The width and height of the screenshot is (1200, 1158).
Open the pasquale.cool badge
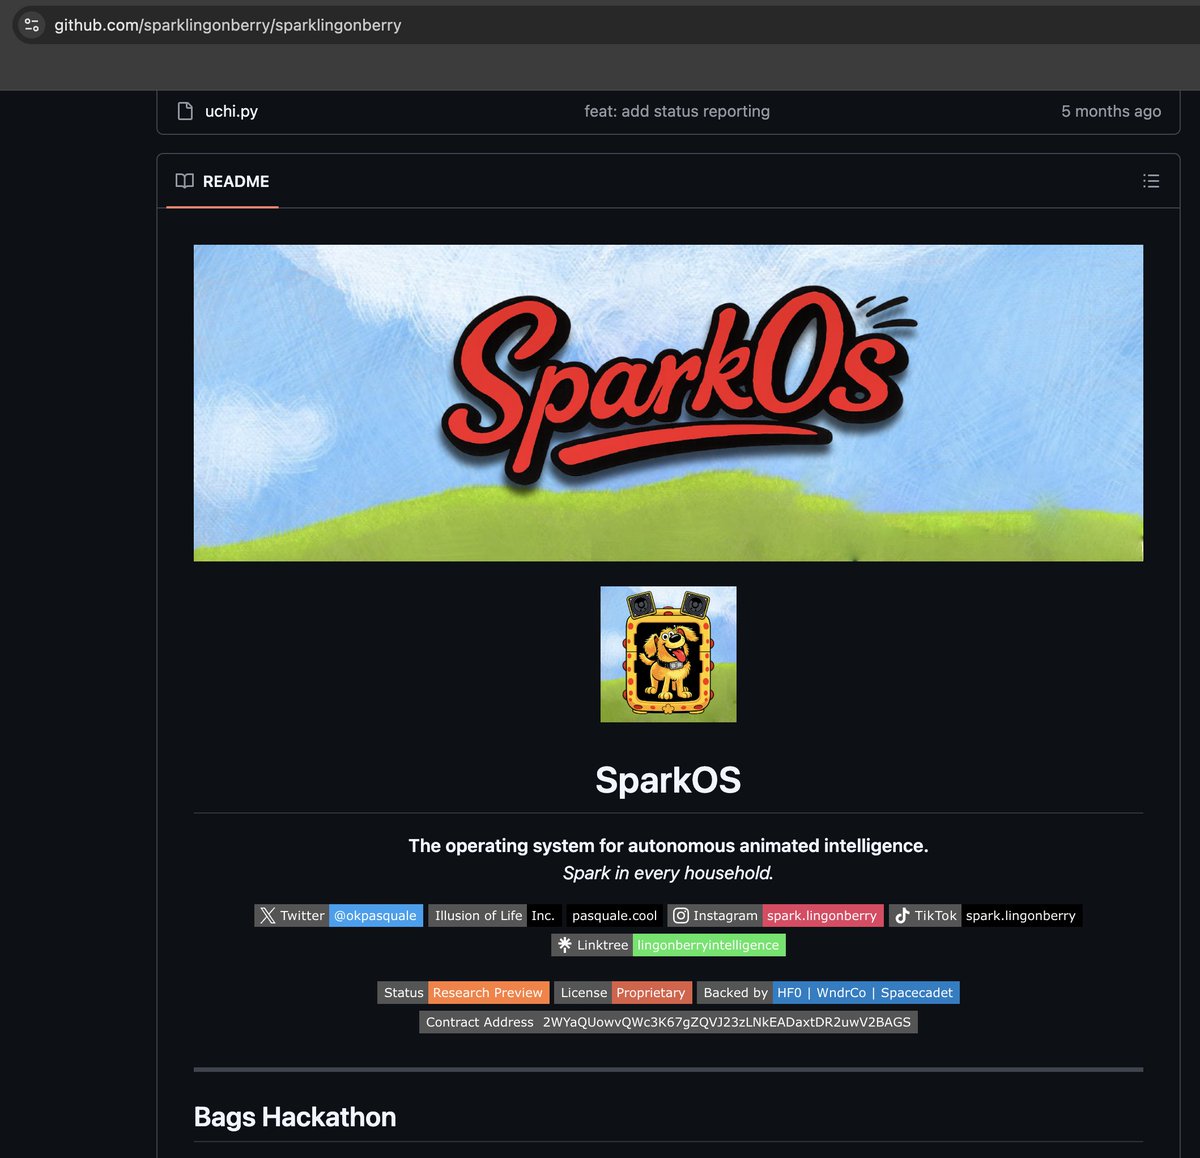pyautogui.click(x=615, y=915)
